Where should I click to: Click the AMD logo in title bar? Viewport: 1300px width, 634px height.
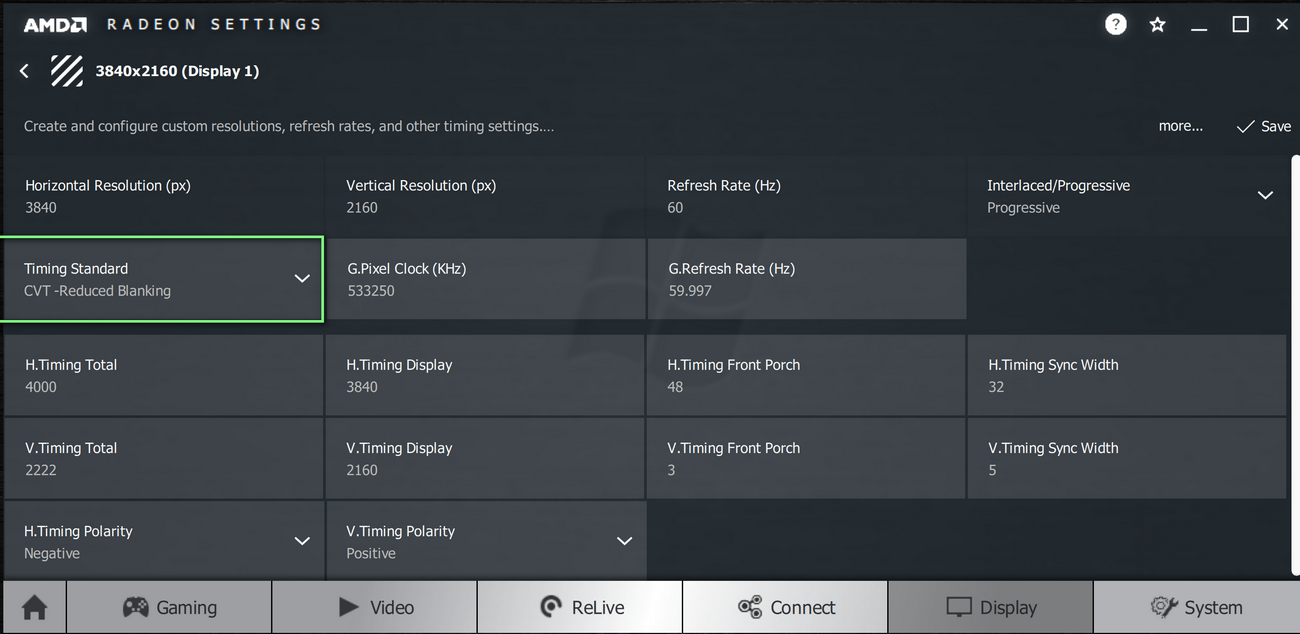pyautogui.click(x=55, y=25)
